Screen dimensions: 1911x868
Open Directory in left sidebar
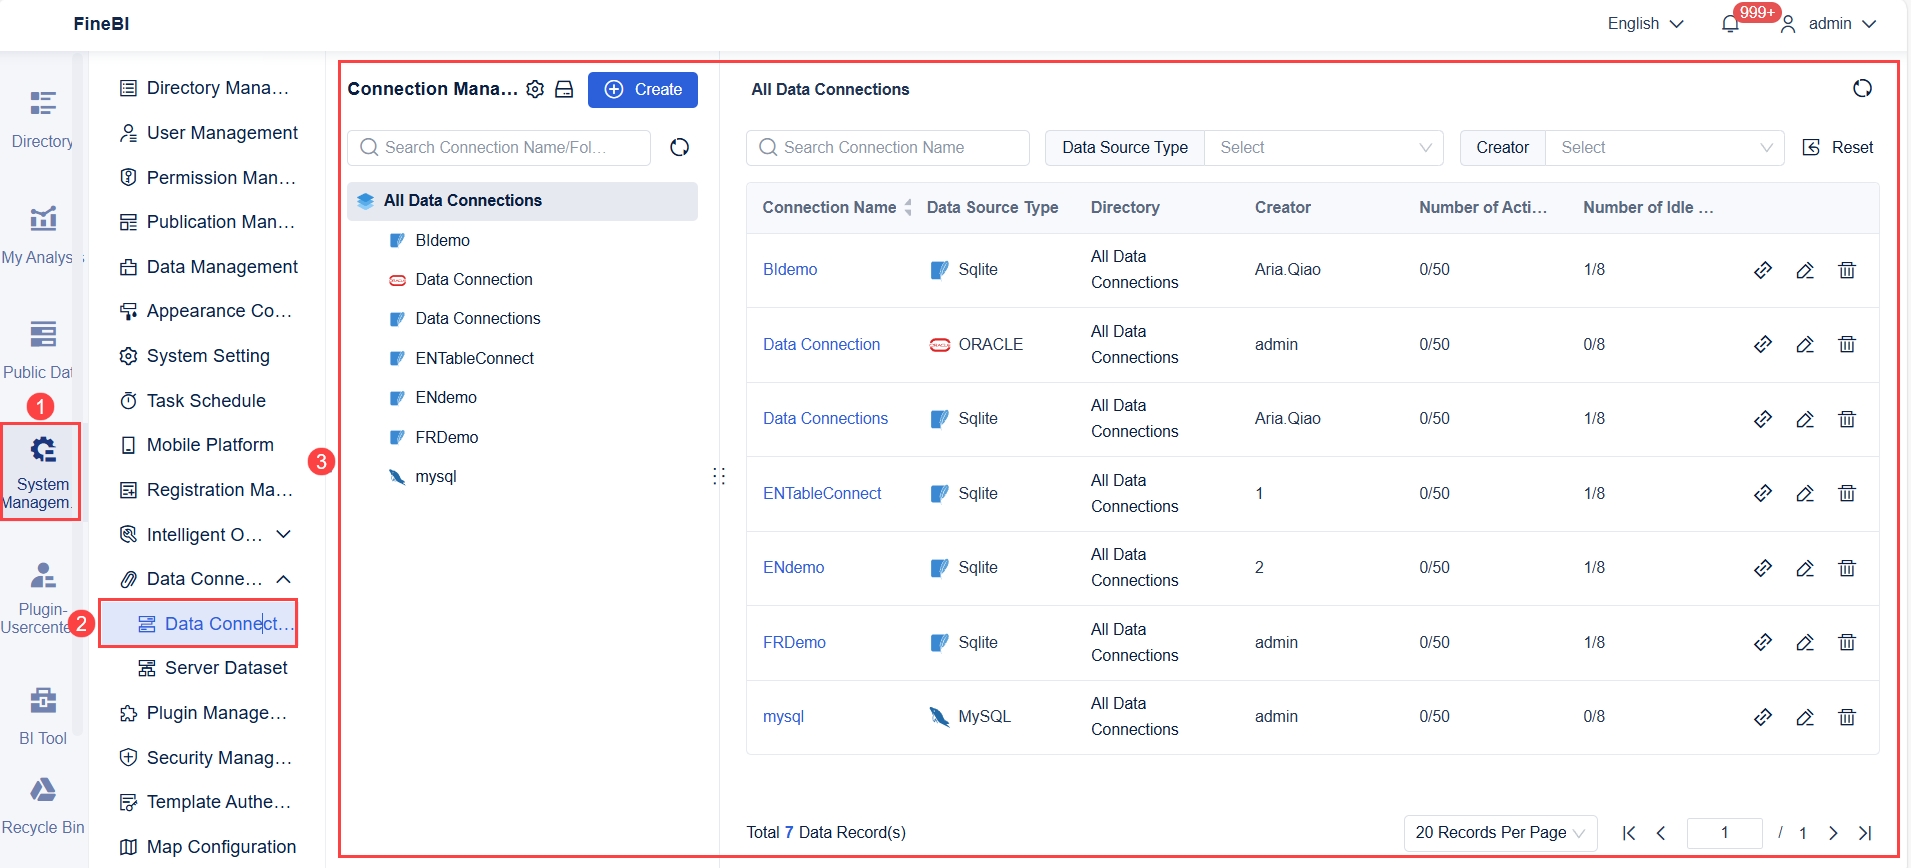pos(42,120)
